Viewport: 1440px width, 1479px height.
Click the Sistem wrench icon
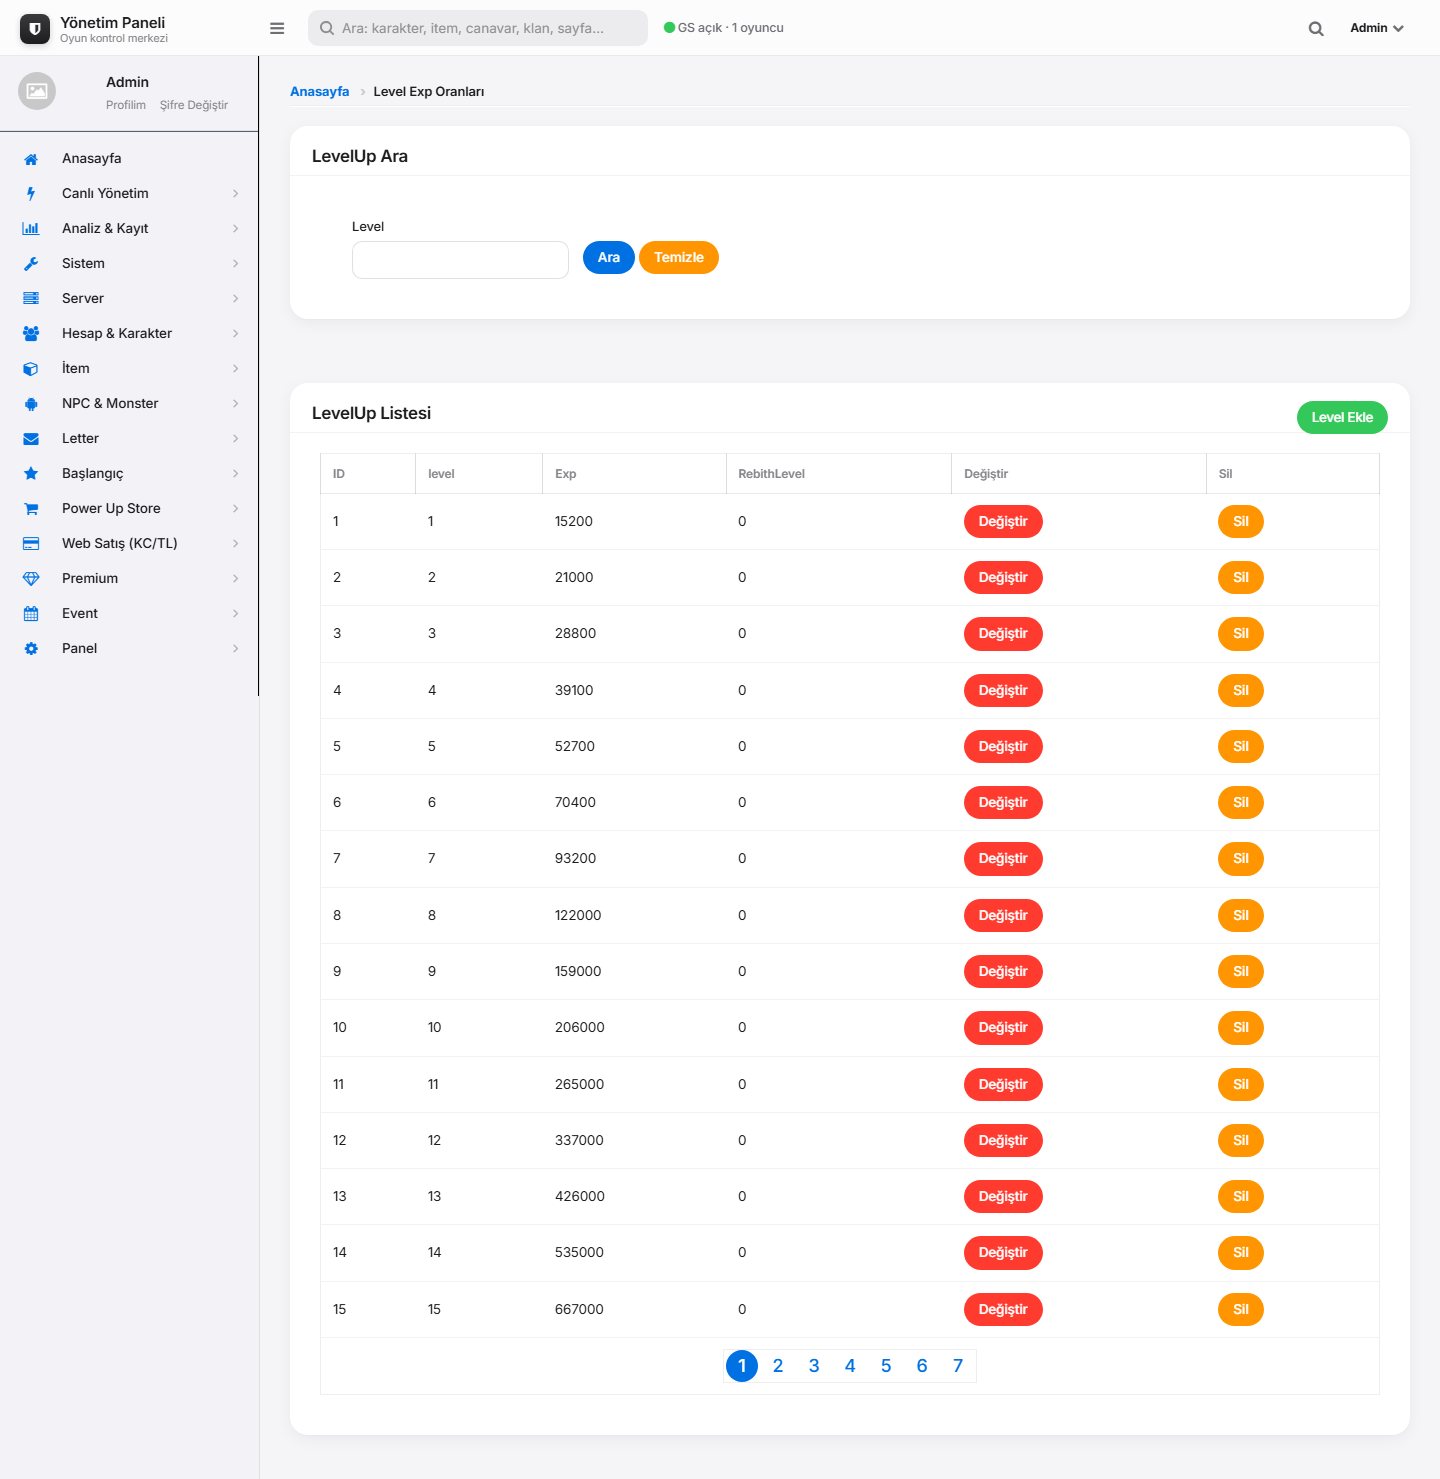pyautogui.click(x=31, y=264)
